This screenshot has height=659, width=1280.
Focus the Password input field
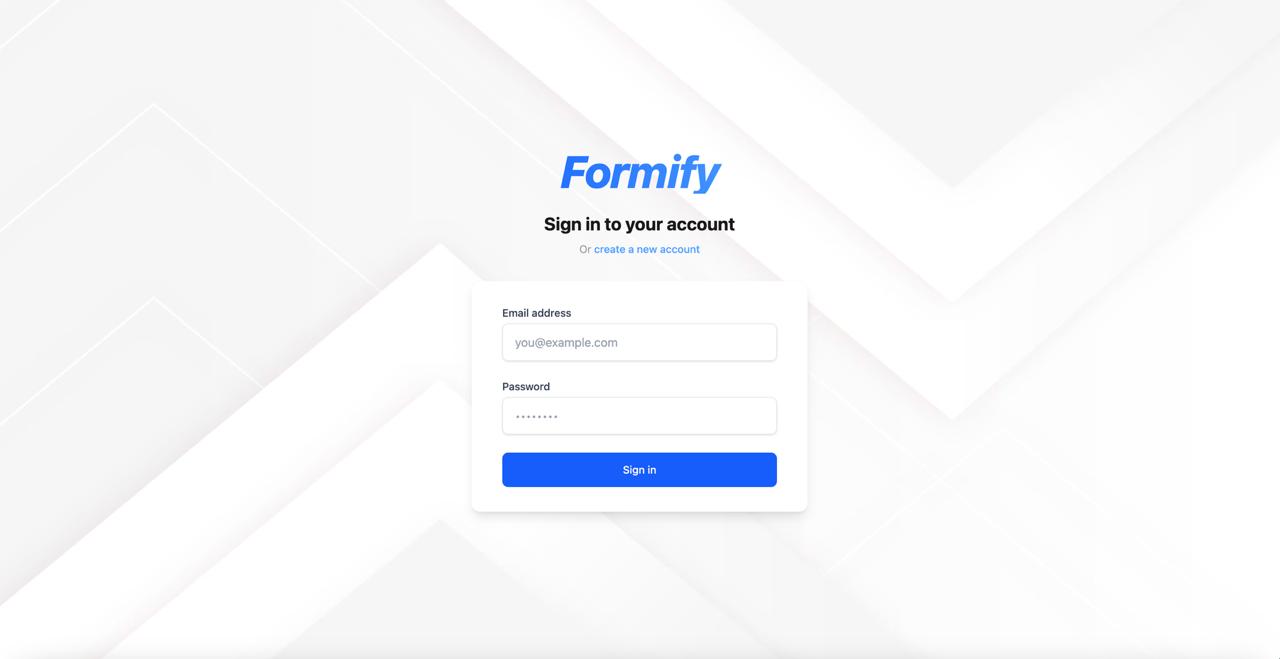(639, 416)
